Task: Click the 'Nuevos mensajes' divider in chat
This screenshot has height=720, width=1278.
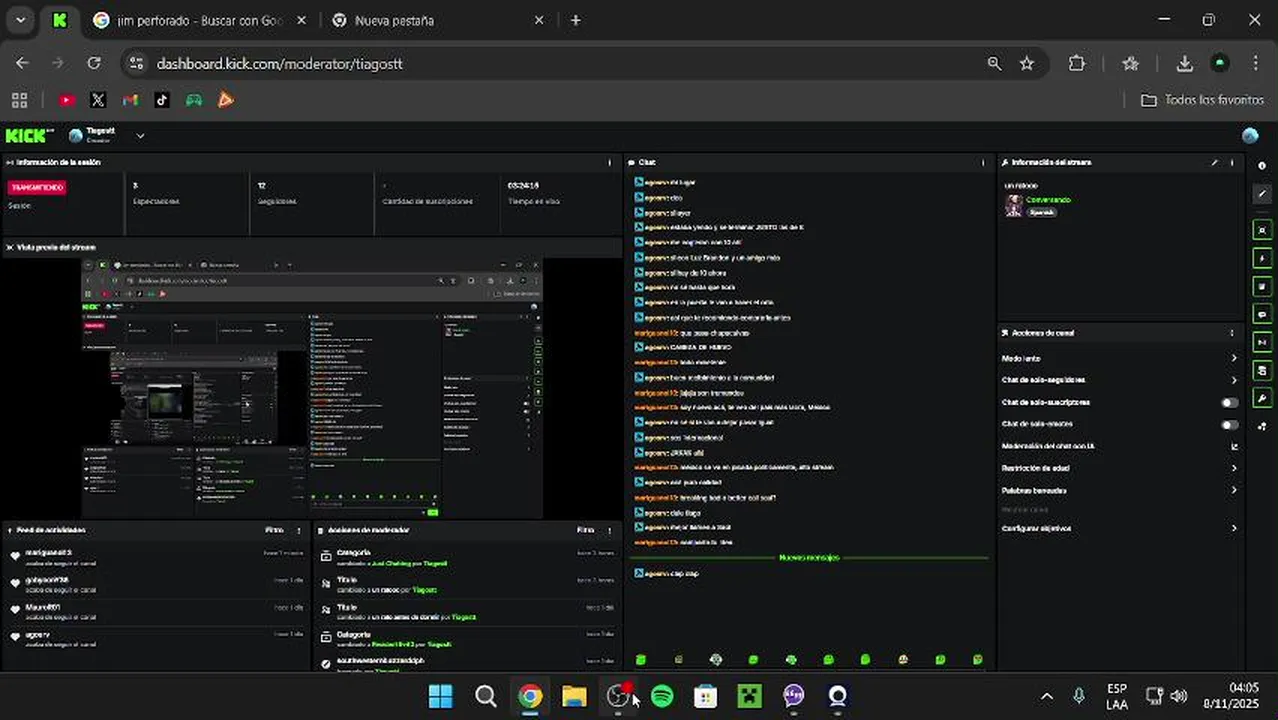Action: pos(809,557)
